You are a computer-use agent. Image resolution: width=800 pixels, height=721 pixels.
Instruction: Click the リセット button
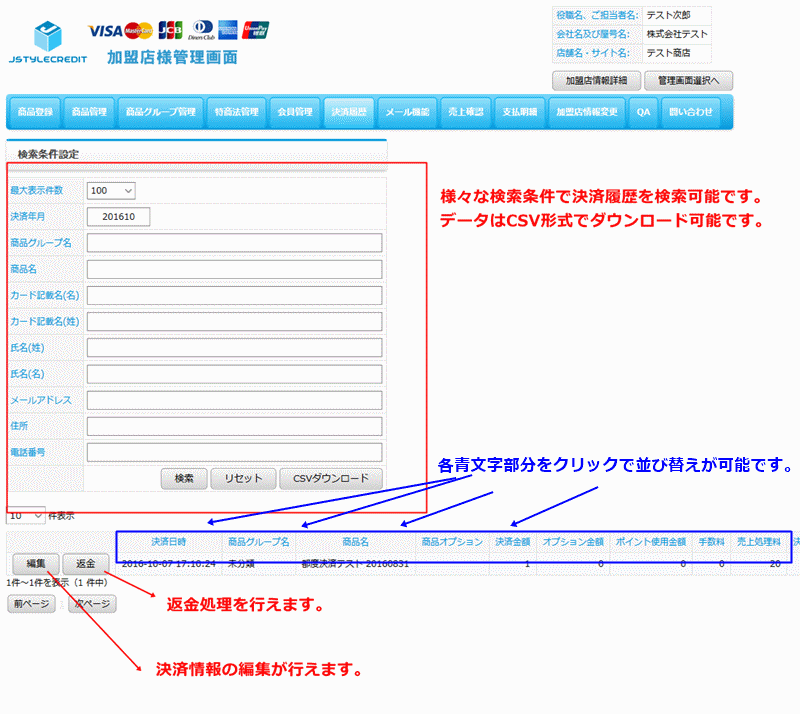(243, 479)
